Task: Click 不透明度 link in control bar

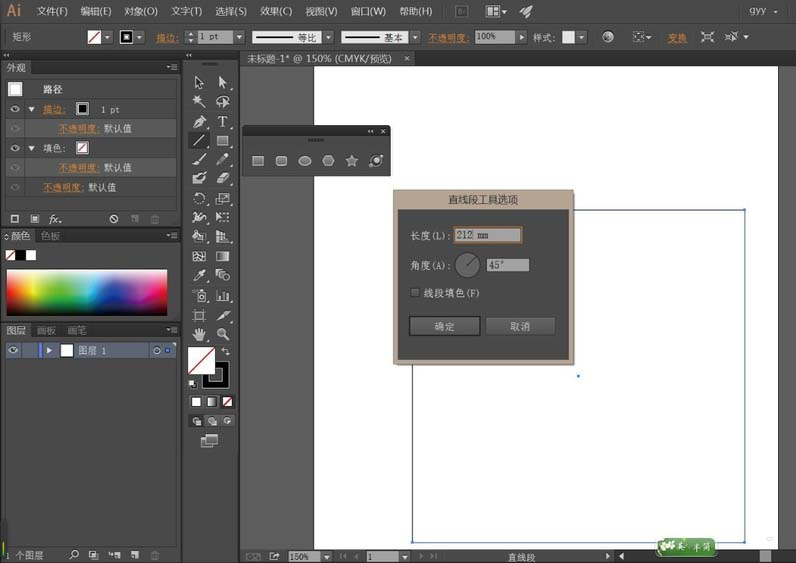Action: pyautogui.click(x=449, y=38)
